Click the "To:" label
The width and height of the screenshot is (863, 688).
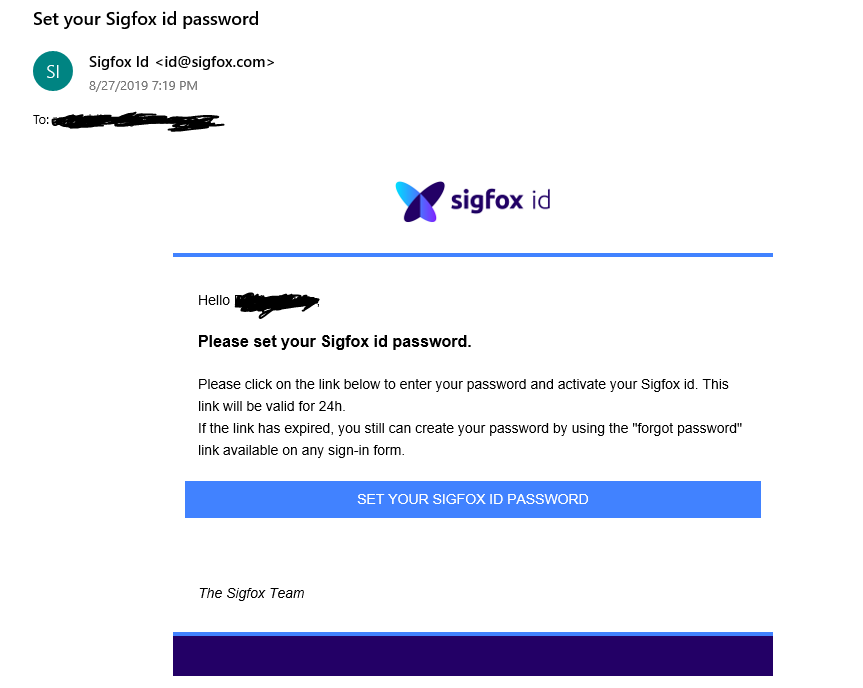(x=41, y=120)
